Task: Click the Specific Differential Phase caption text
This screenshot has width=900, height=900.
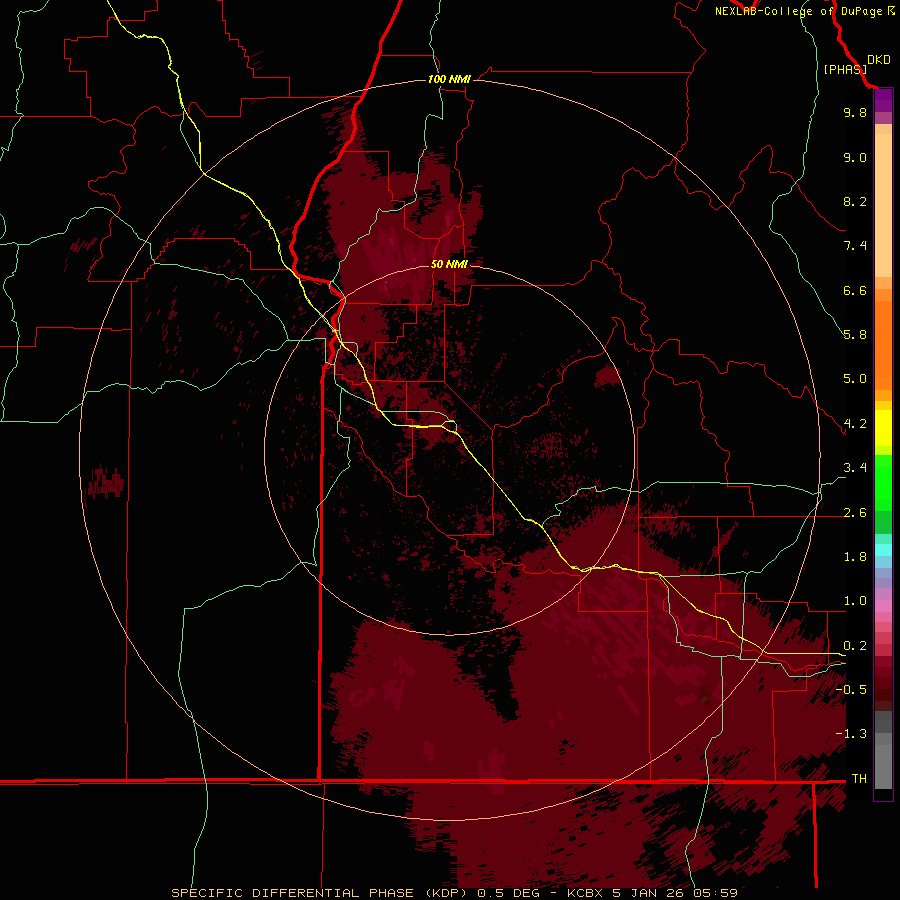Action: (454, 893)
